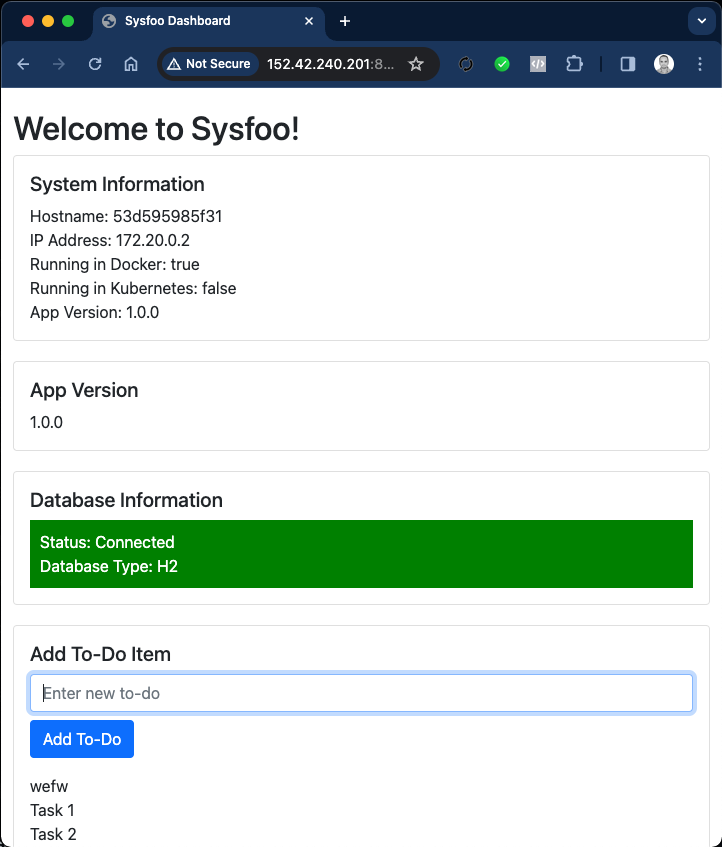Image resolution: width=722 pixels, height=847 pixels.
Task: Click the forward navigation arrow
Action: (59, 64)
